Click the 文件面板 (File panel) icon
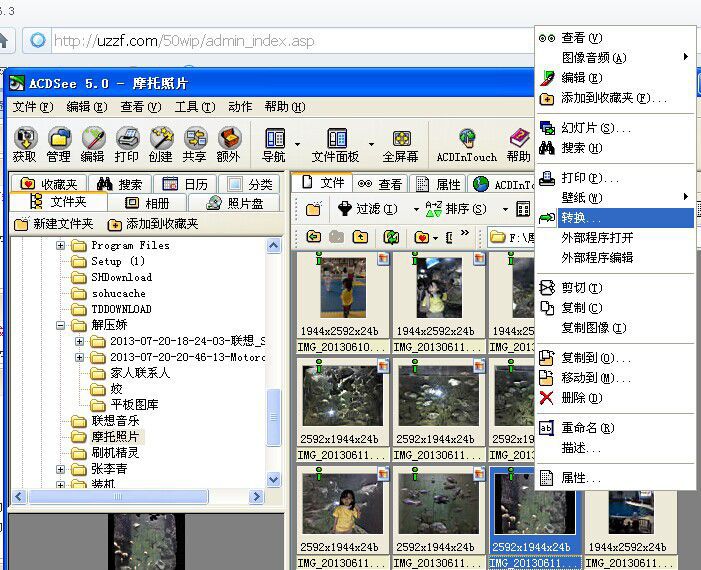The height and width of the screenshot is (570, 701). click(x=336, y=144)
